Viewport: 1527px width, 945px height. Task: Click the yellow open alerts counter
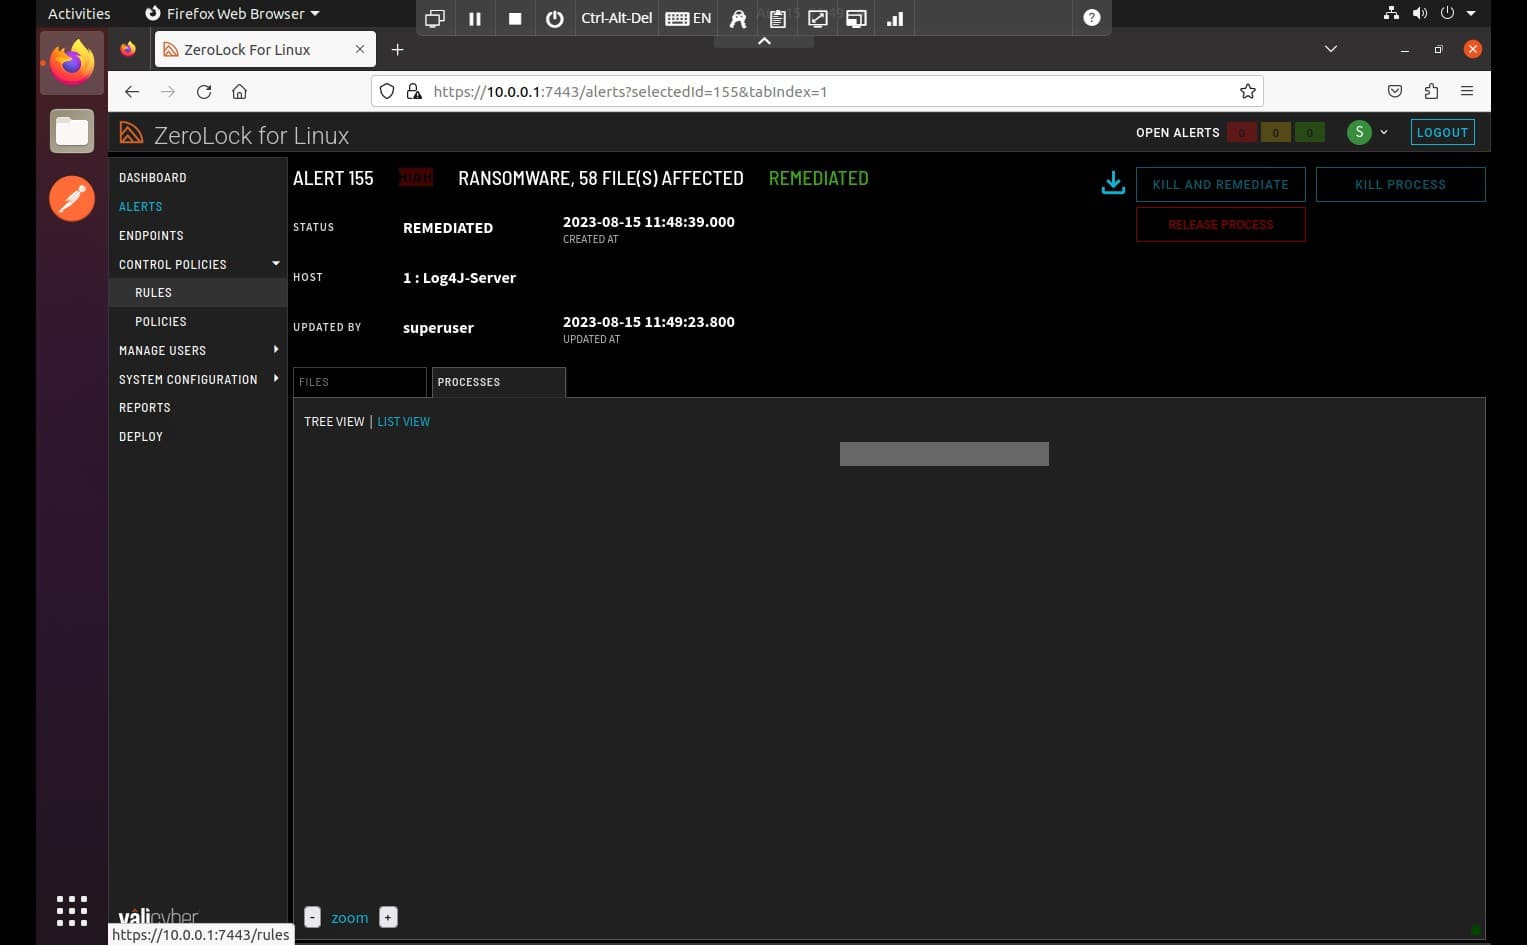(1275, 132)
